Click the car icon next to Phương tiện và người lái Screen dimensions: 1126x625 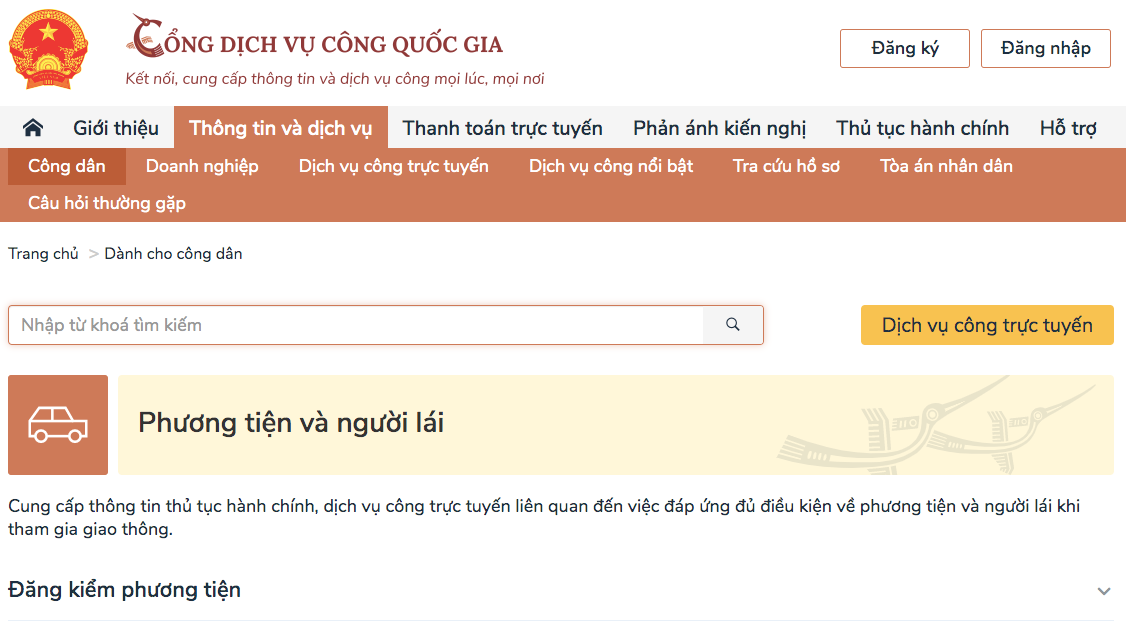click(x=57, y=424)
